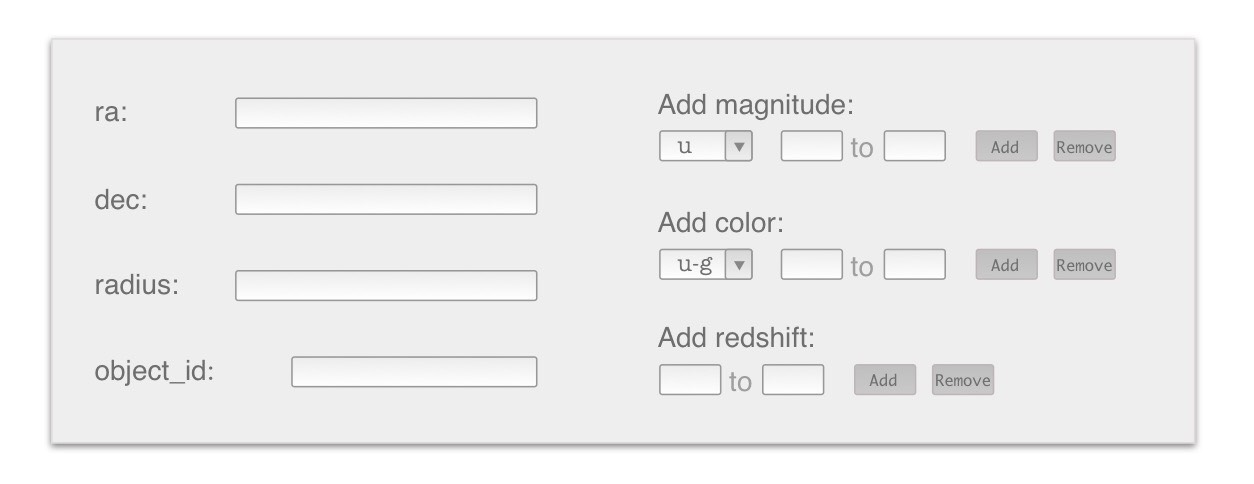
Task: Click the magnitude maximum value field
Action: [914, 147]
